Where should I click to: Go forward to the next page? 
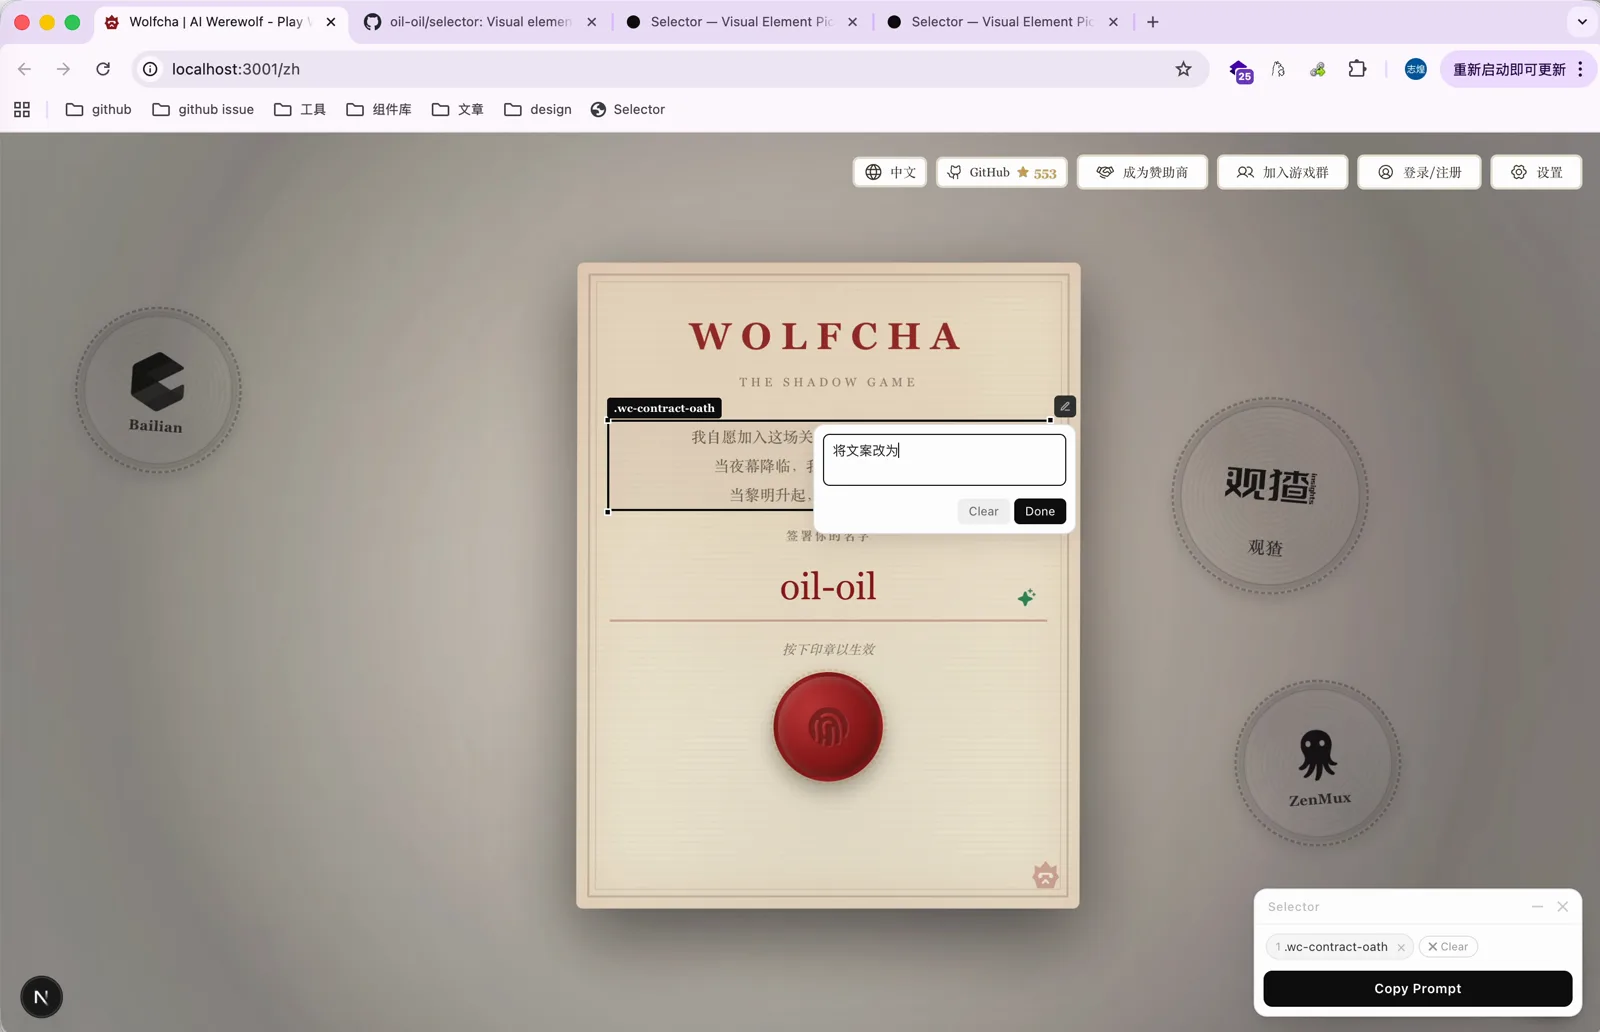(x=64, y=69)
